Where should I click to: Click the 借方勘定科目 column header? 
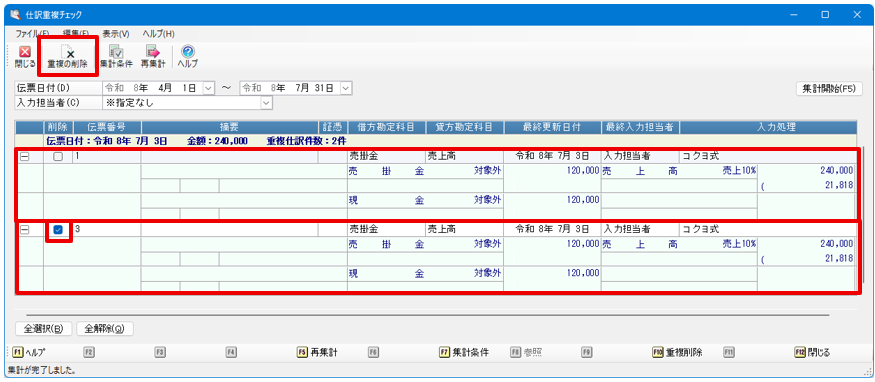[386, 127]
